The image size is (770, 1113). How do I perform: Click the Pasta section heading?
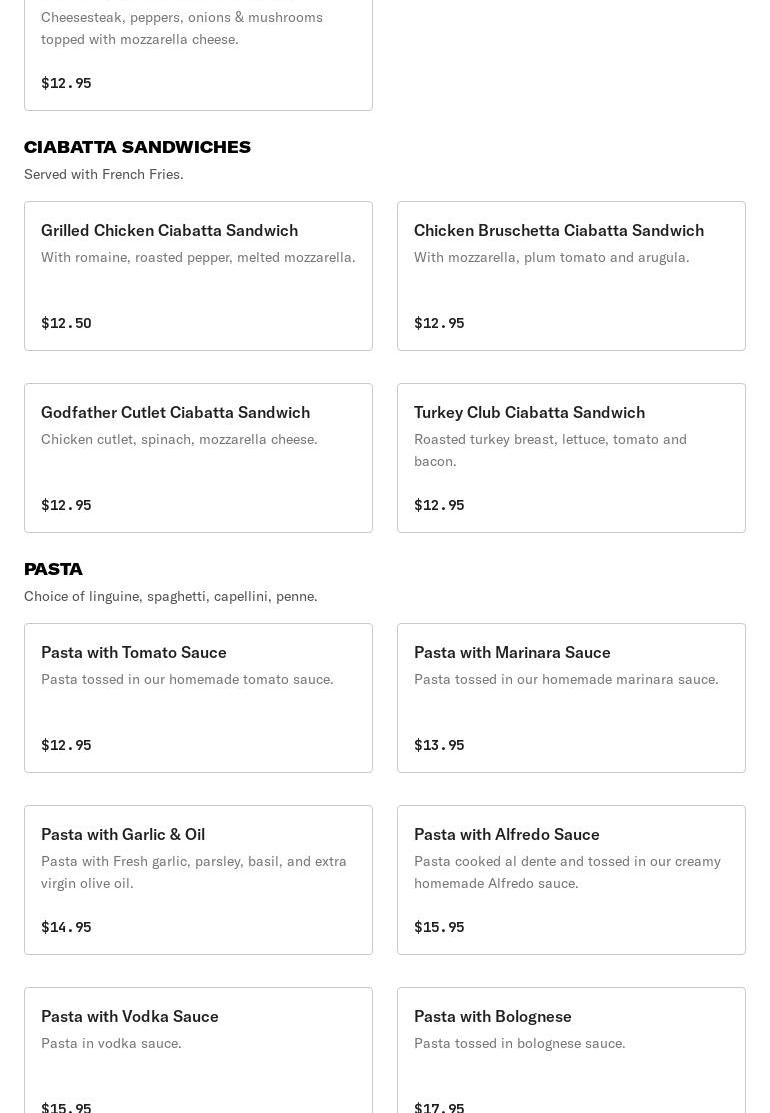point(53,569)
